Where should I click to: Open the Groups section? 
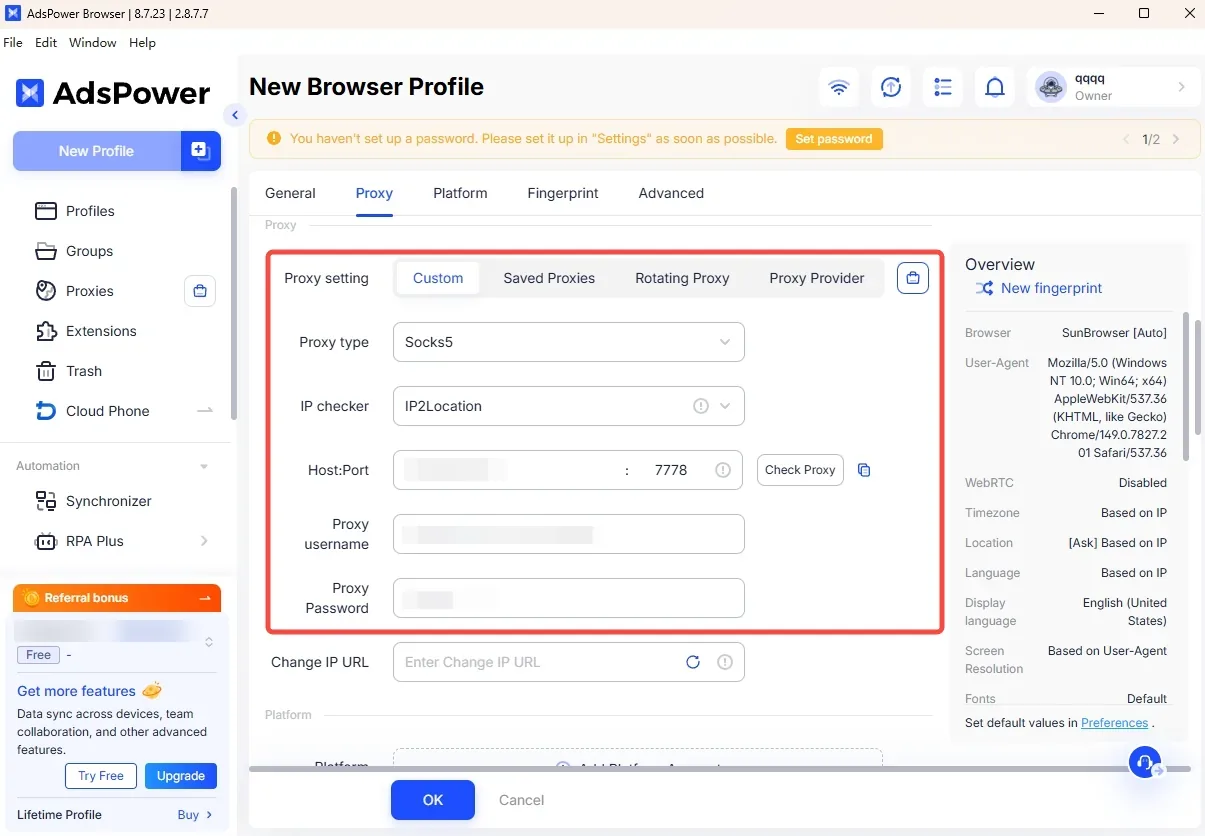click(x=89, y=251)
